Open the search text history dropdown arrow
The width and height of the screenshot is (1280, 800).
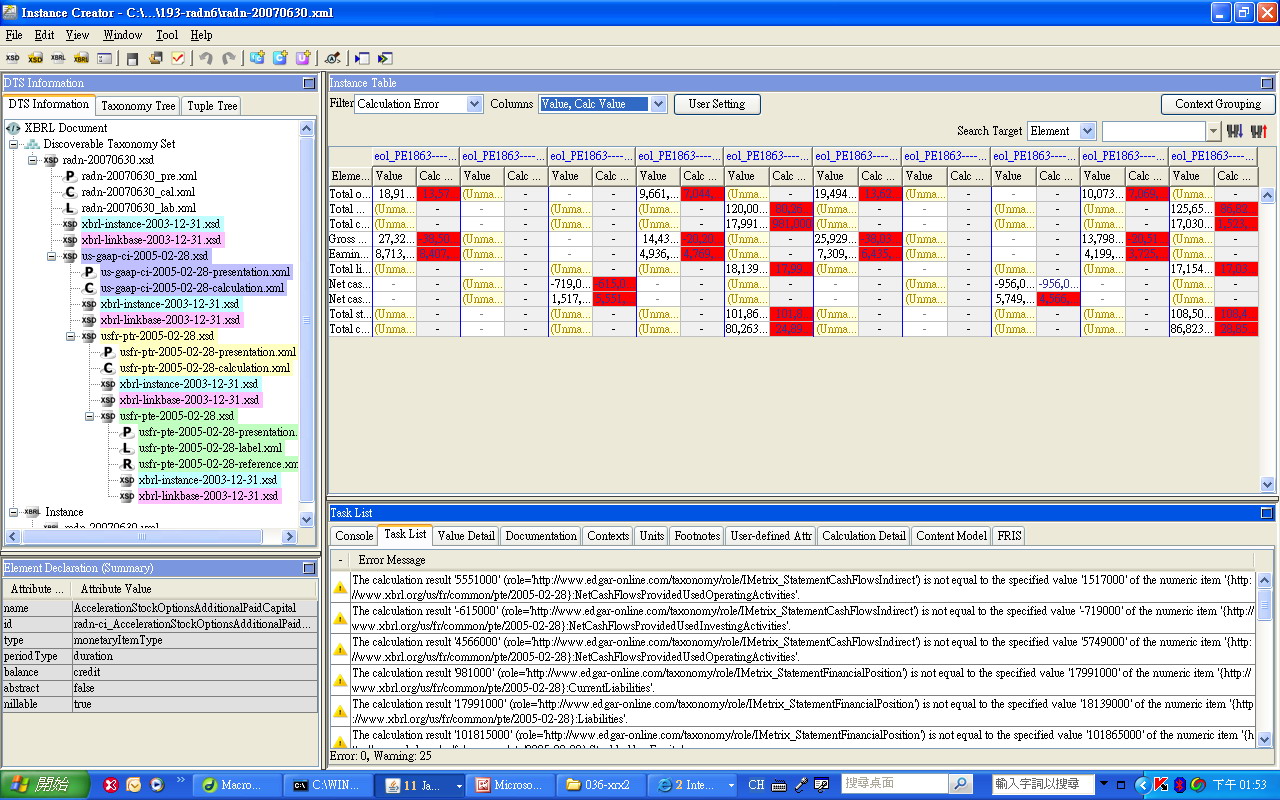point(1214,131)
